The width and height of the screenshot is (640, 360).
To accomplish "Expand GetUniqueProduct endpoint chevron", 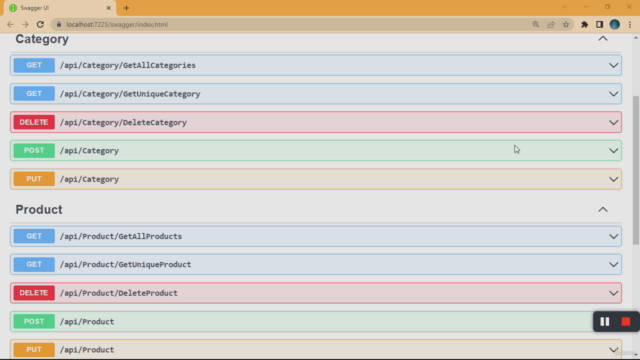I will click(613, 264).
